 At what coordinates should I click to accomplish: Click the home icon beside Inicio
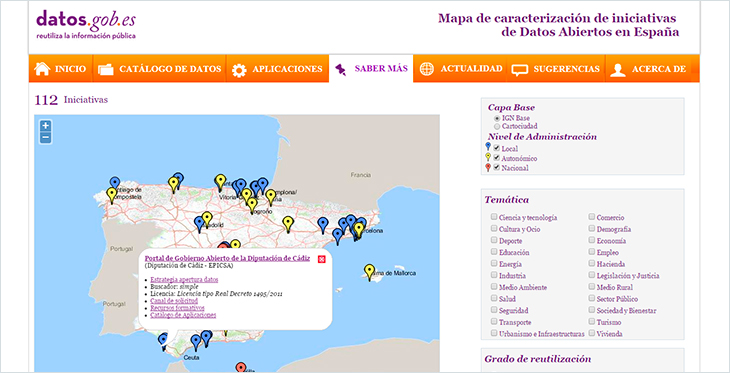[x=42, y=69]
